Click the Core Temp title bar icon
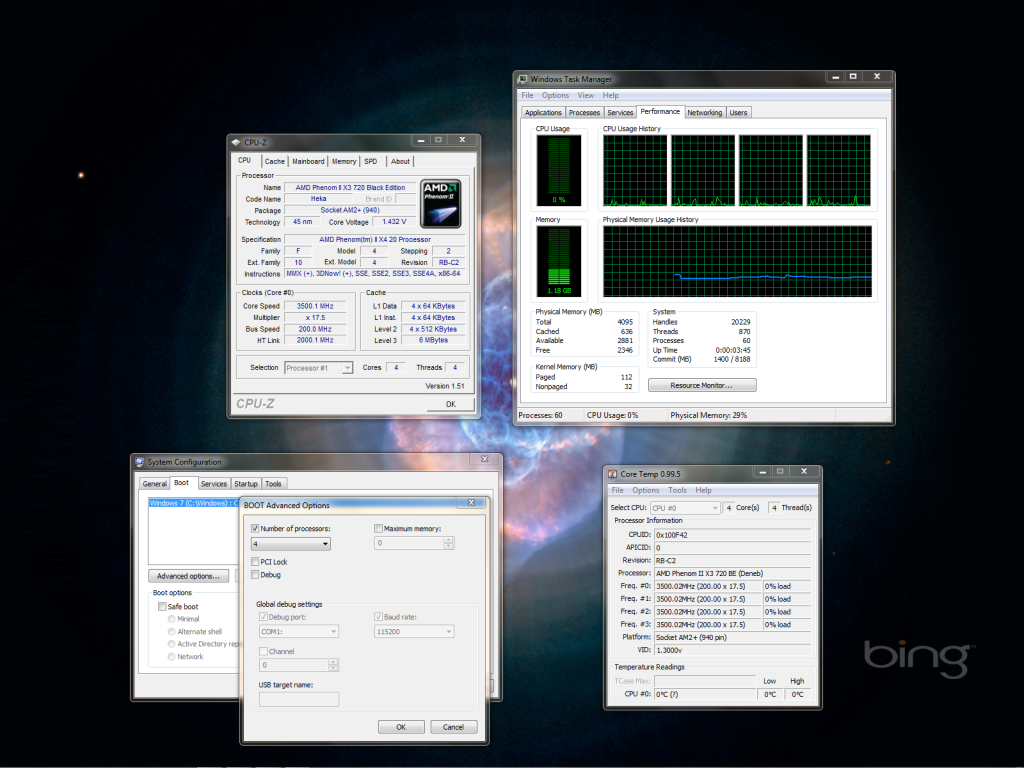This screenshot has width=1024, height=768. [x=613, y=474]
